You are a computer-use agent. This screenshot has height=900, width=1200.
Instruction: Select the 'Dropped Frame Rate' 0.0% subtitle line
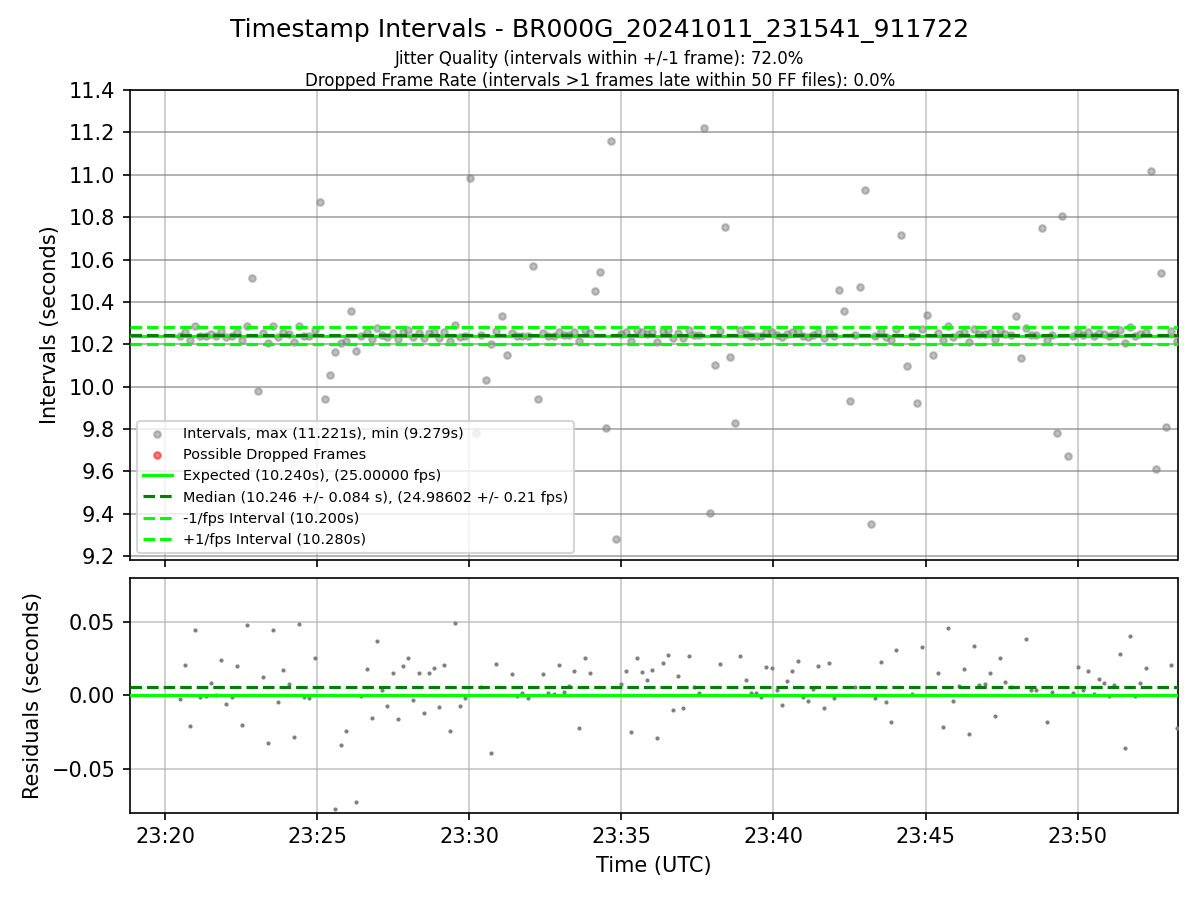(599, 80)
